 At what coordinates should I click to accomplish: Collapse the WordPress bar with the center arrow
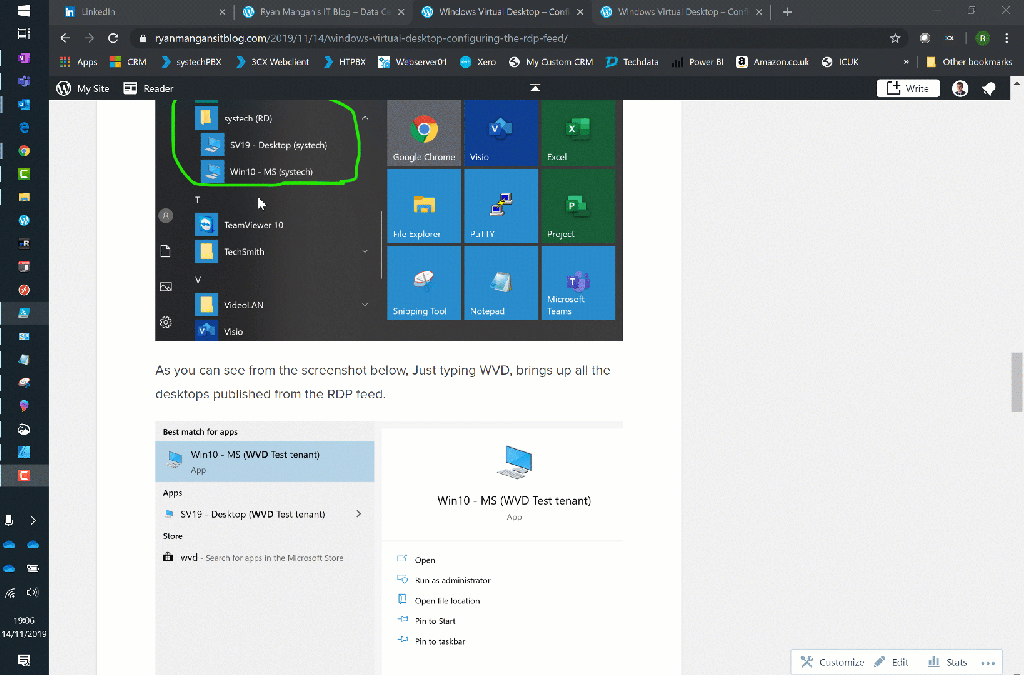click(535, 88)
